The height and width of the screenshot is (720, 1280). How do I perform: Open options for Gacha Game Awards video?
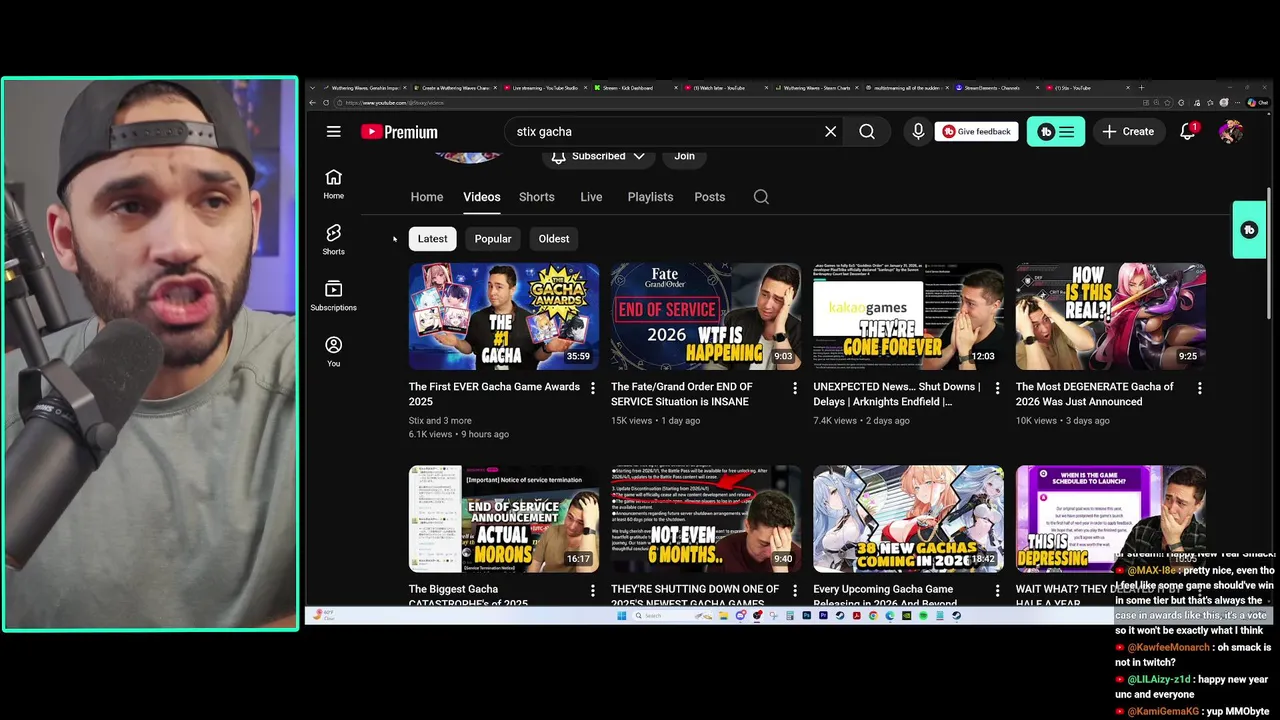(x=592, y=388)
